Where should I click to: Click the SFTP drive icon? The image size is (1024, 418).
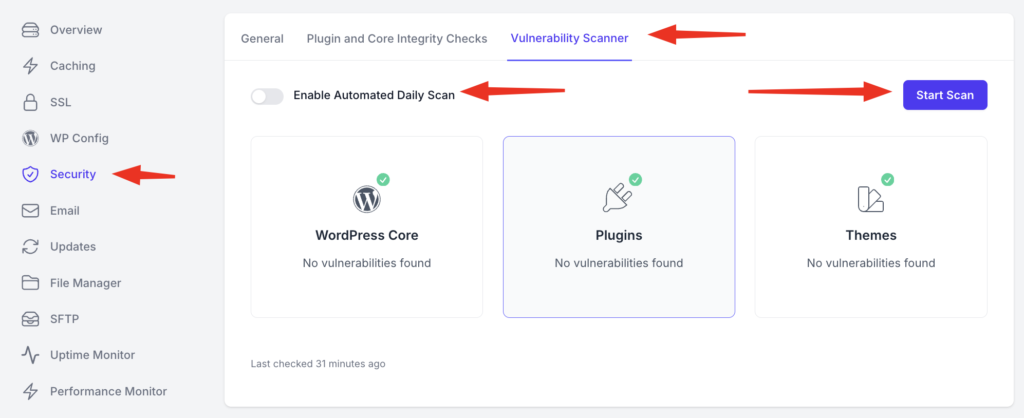tap(31, 319)
